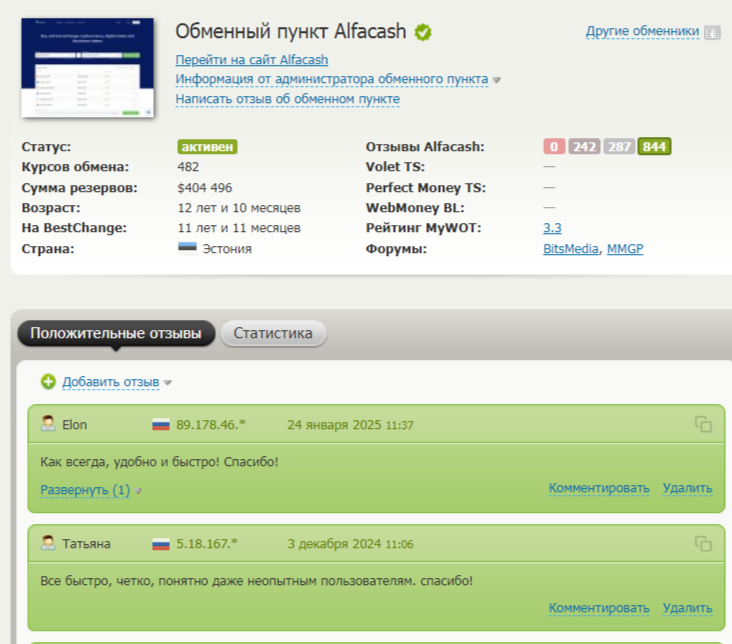Click Комментировать on Elon's review

pyautogui.click(x=599, y=488)
